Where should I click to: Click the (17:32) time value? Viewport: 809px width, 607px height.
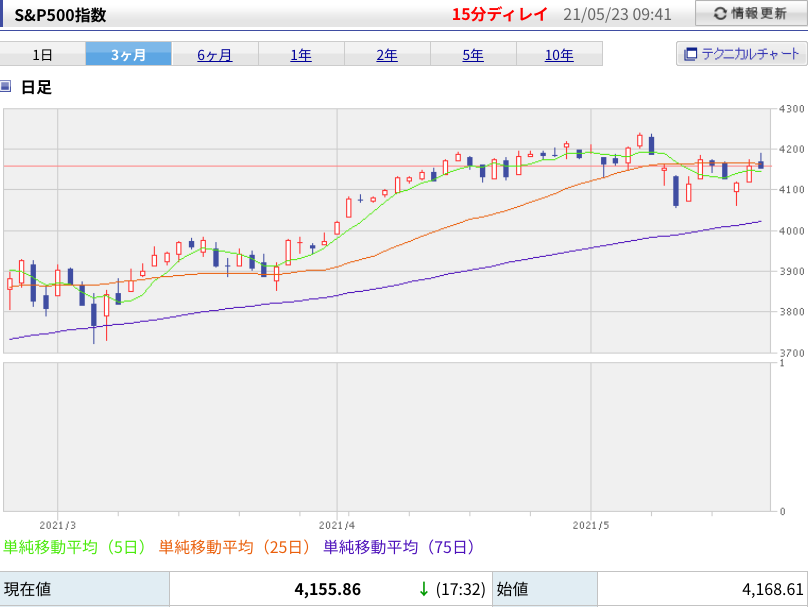pyautogui.click(x=460, y=589)
